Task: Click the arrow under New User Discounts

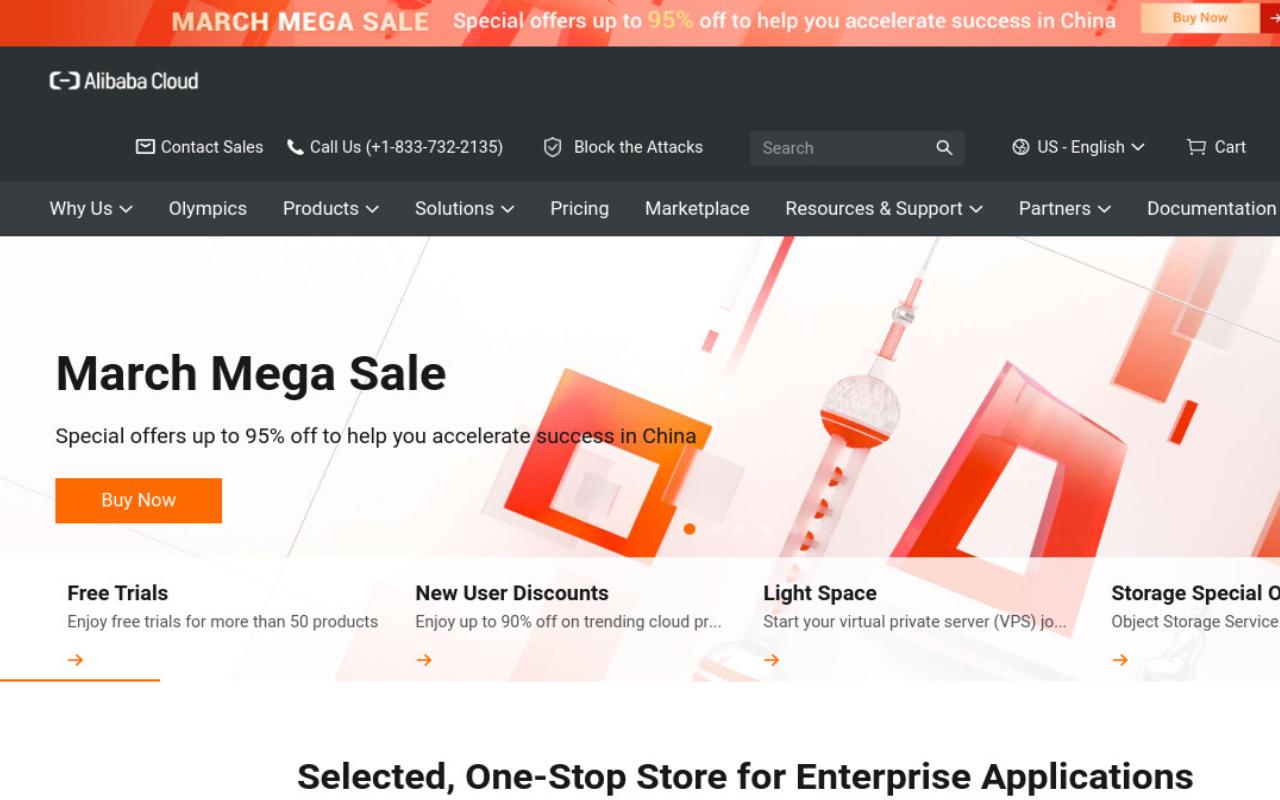Action: point(424,660)
